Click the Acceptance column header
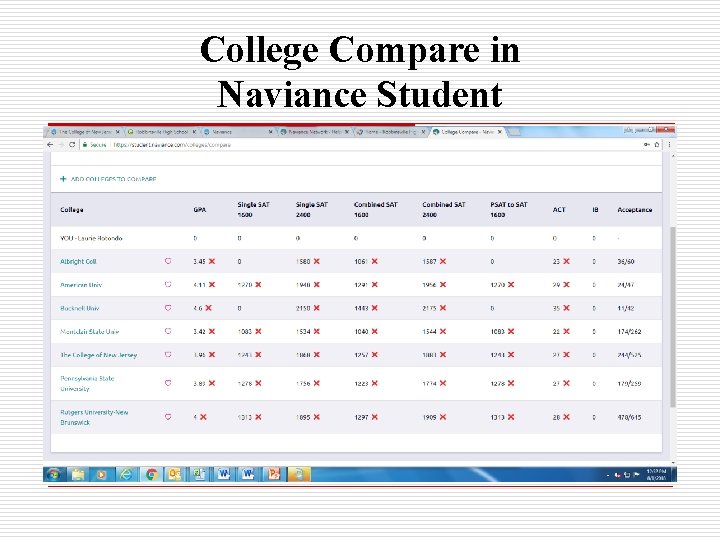720x540 pixels. click(x=635, y=209)
